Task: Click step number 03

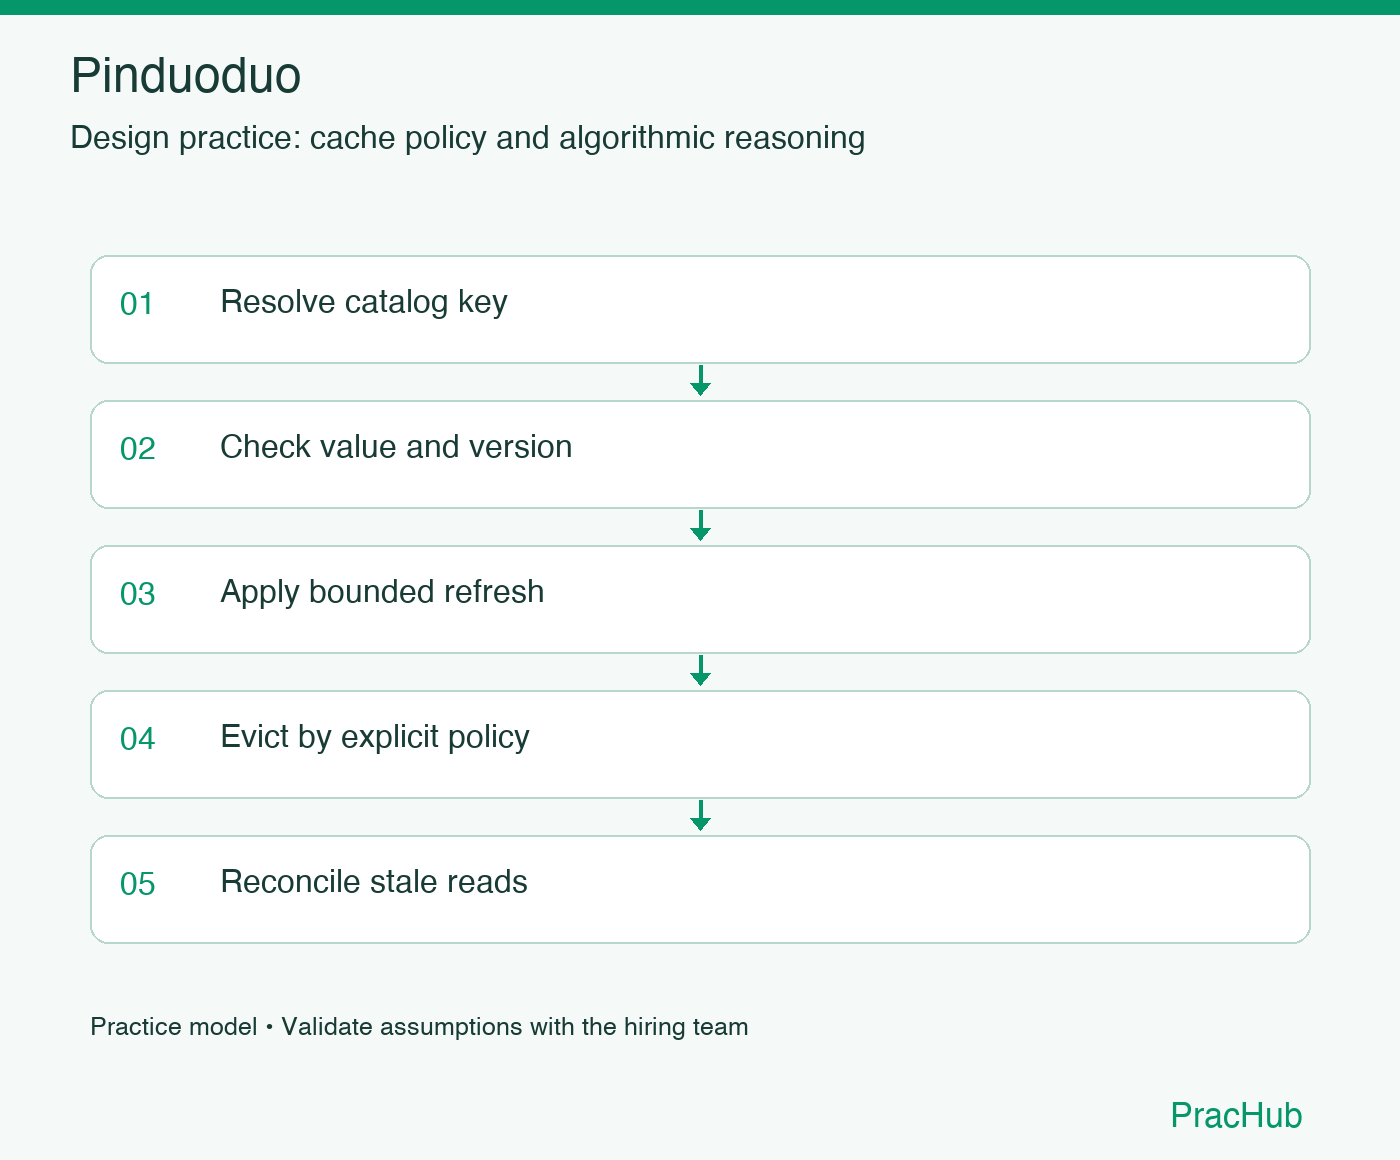Action: (x=138, y=594)
